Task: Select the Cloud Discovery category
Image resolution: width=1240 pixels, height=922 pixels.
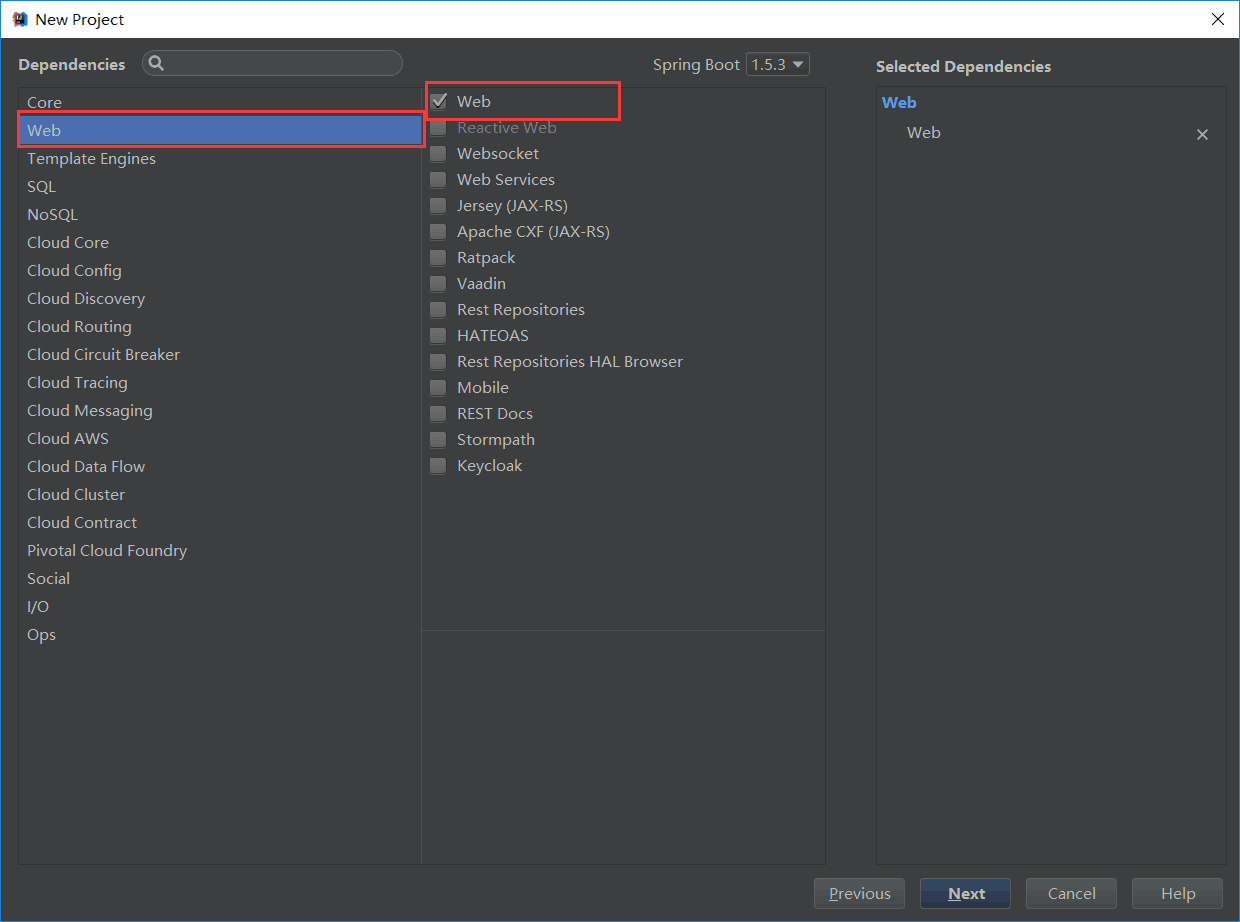Action: click(x=220, y=298)
